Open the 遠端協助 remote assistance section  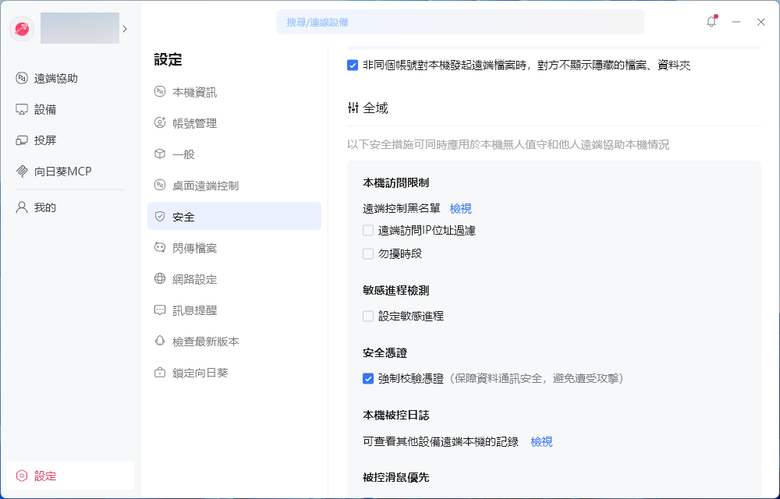70,79
